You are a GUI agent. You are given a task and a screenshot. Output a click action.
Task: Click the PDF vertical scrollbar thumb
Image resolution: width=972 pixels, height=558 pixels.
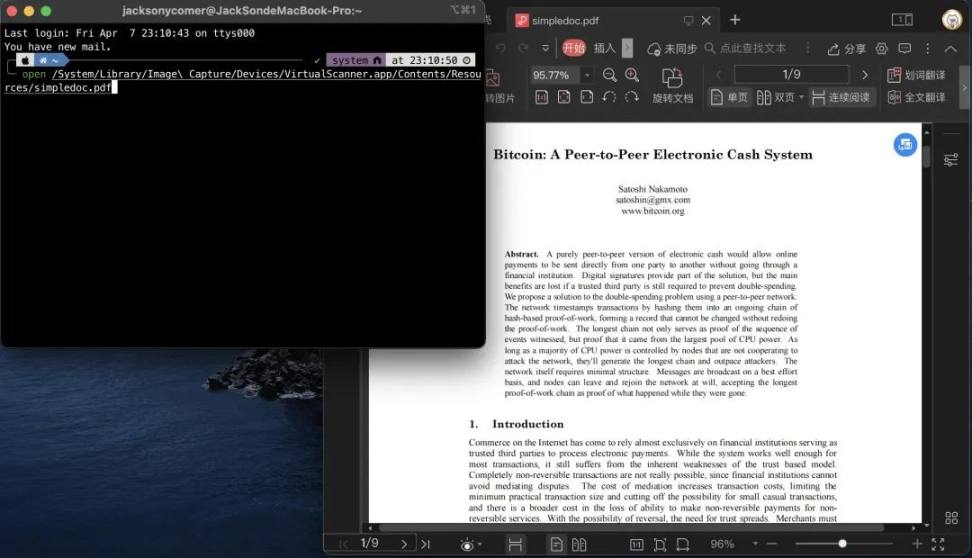(x=926, y=156)
